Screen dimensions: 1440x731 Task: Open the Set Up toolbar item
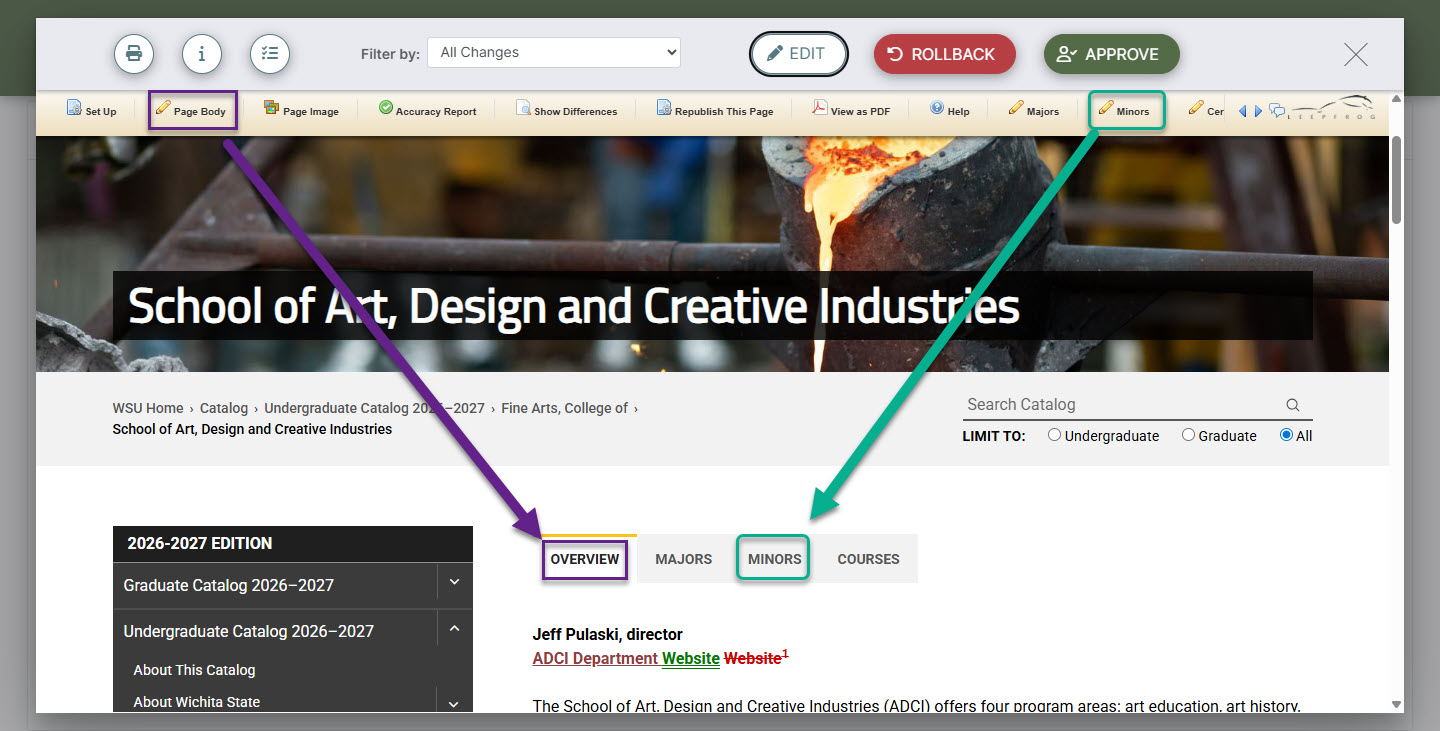pos(91,110)
